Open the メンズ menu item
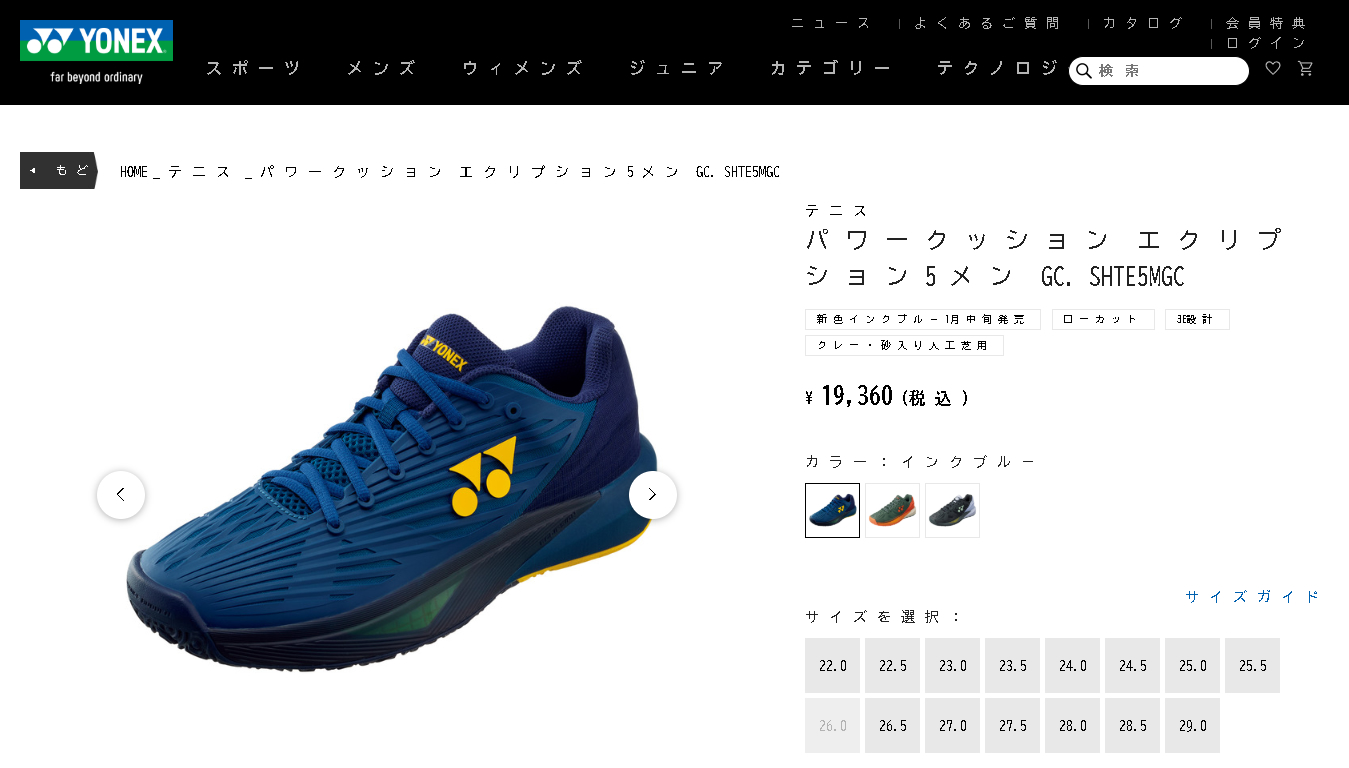The width and height of the screenshot is (1349, 768). 381,68
